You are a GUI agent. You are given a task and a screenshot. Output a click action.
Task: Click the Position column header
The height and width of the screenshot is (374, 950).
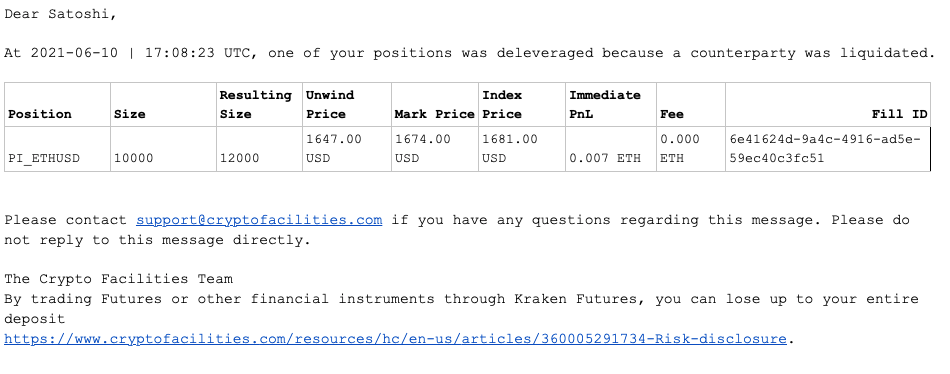(x=40, y=115)
